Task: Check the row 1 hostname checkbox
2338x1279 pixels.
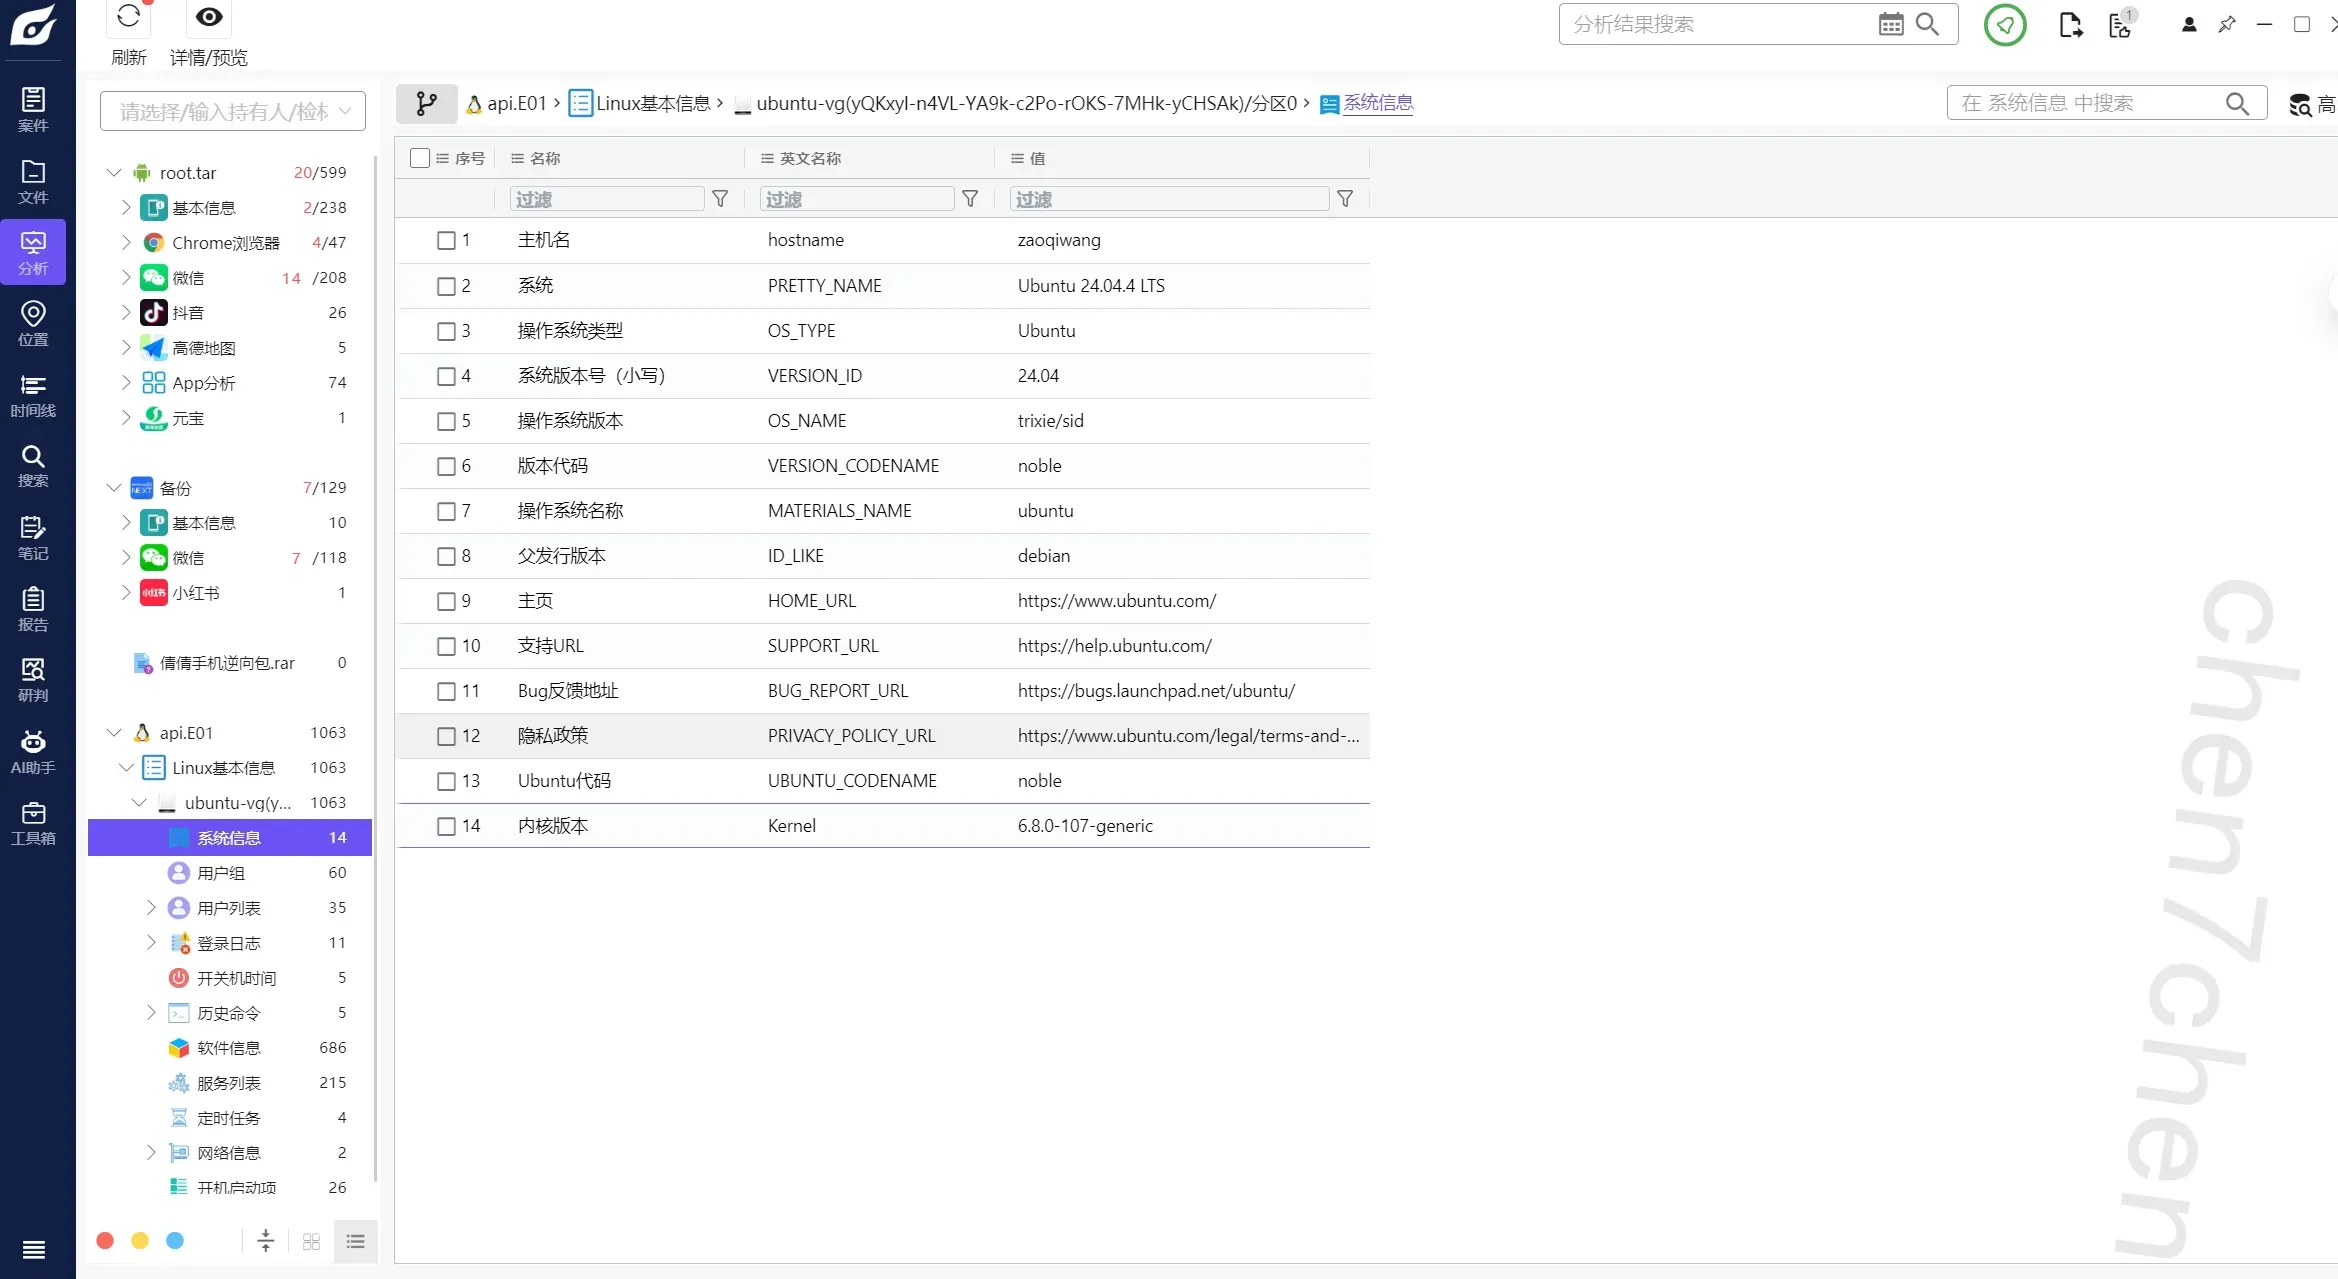Action: (446, 240)
